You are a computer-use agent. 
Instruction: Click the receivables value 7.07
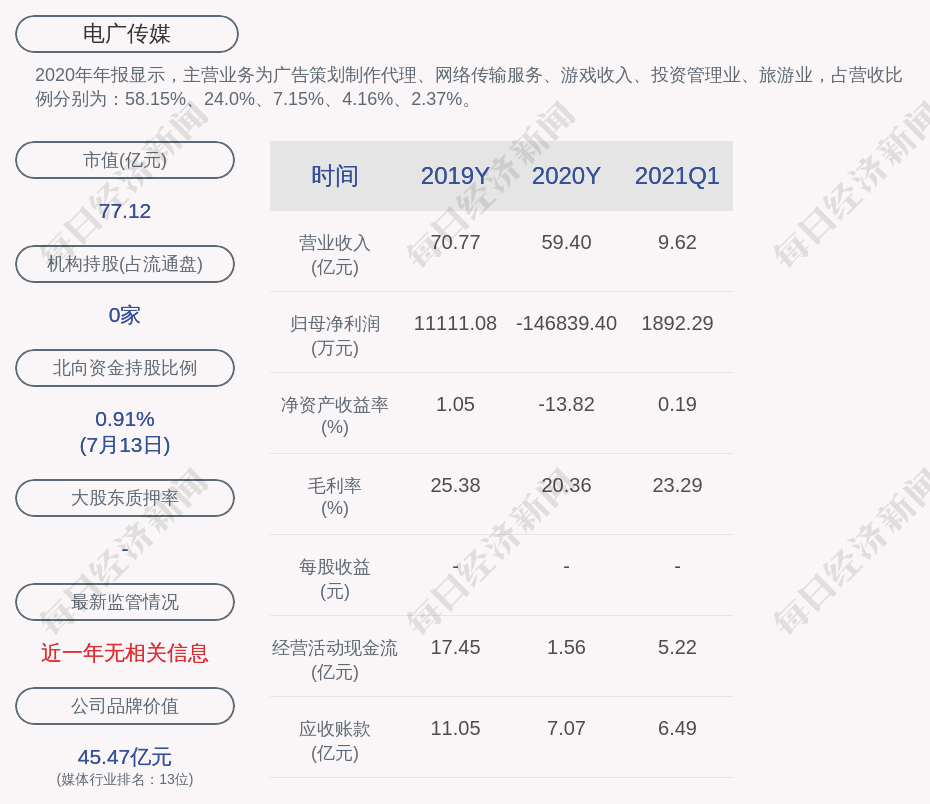point(566,729)
